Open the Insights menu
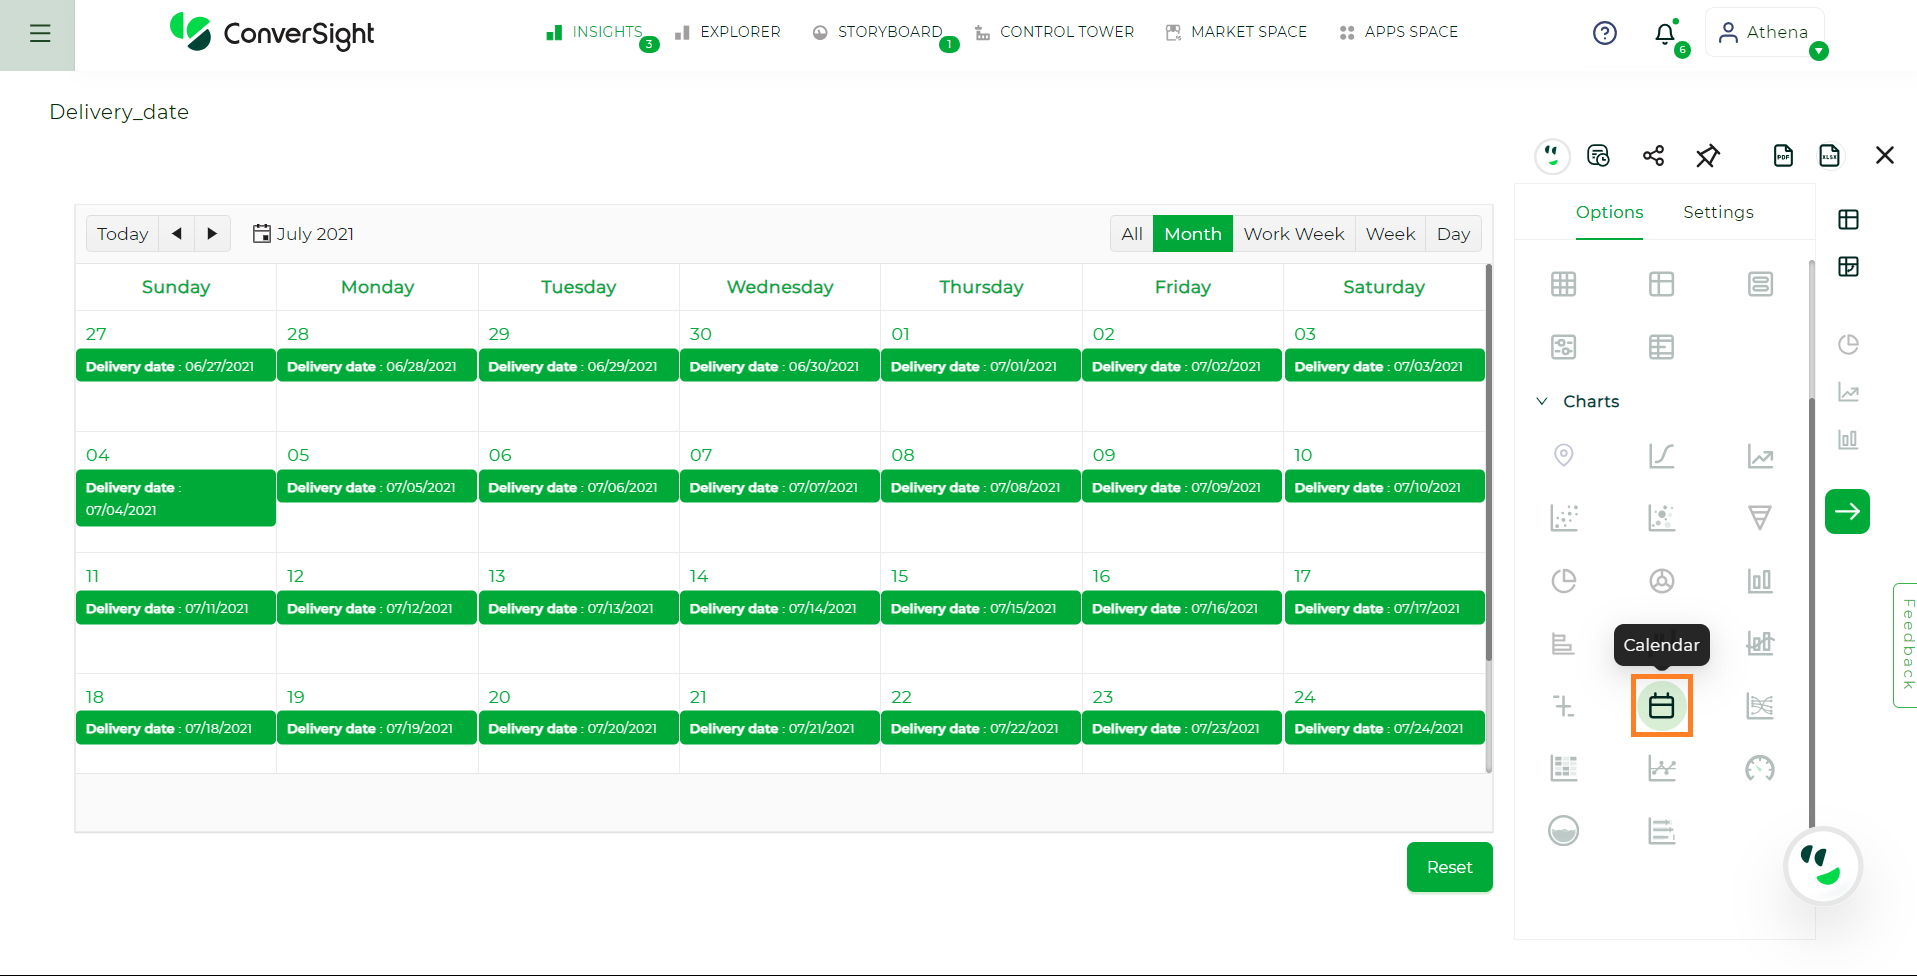The height and width of the screenshot is (976, 1917). point(595,32)
